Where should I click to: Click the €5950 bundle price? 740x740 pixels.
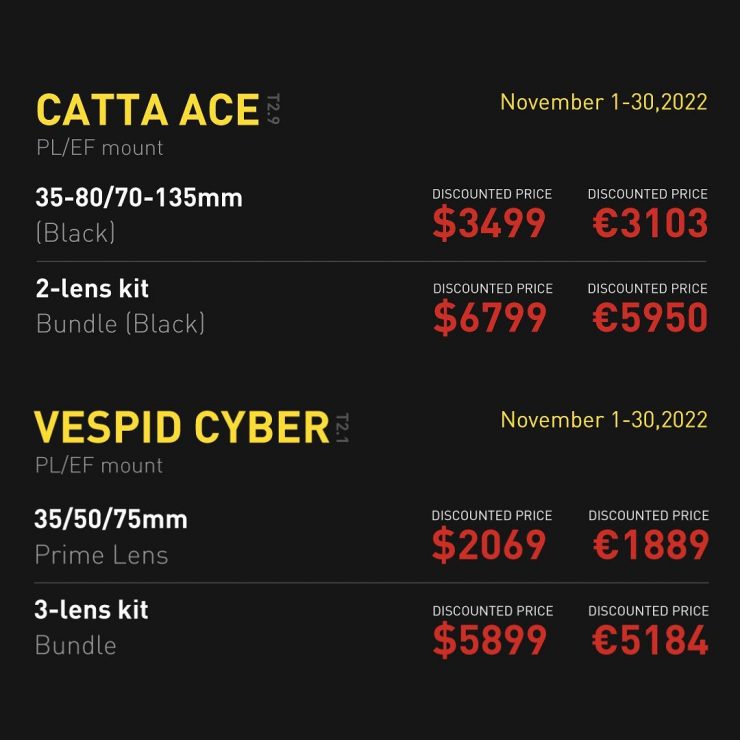tap(649, 318)
